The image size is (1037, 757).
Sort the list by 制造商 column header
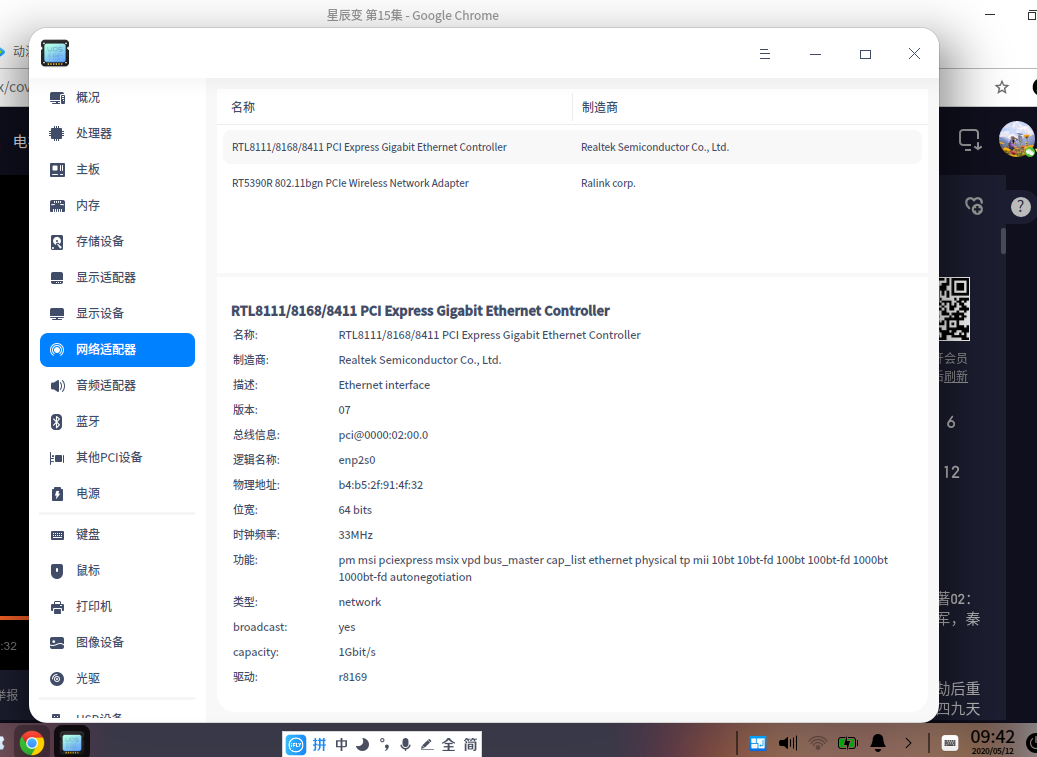click(750, 107)
